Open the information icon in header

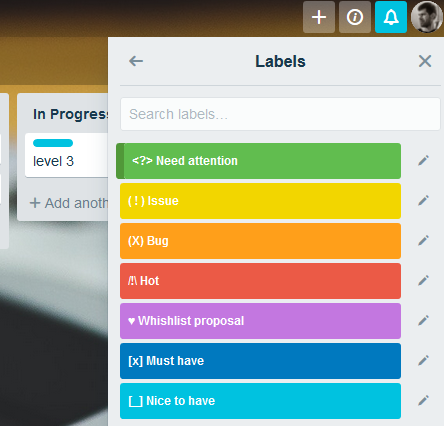(355, 17)
